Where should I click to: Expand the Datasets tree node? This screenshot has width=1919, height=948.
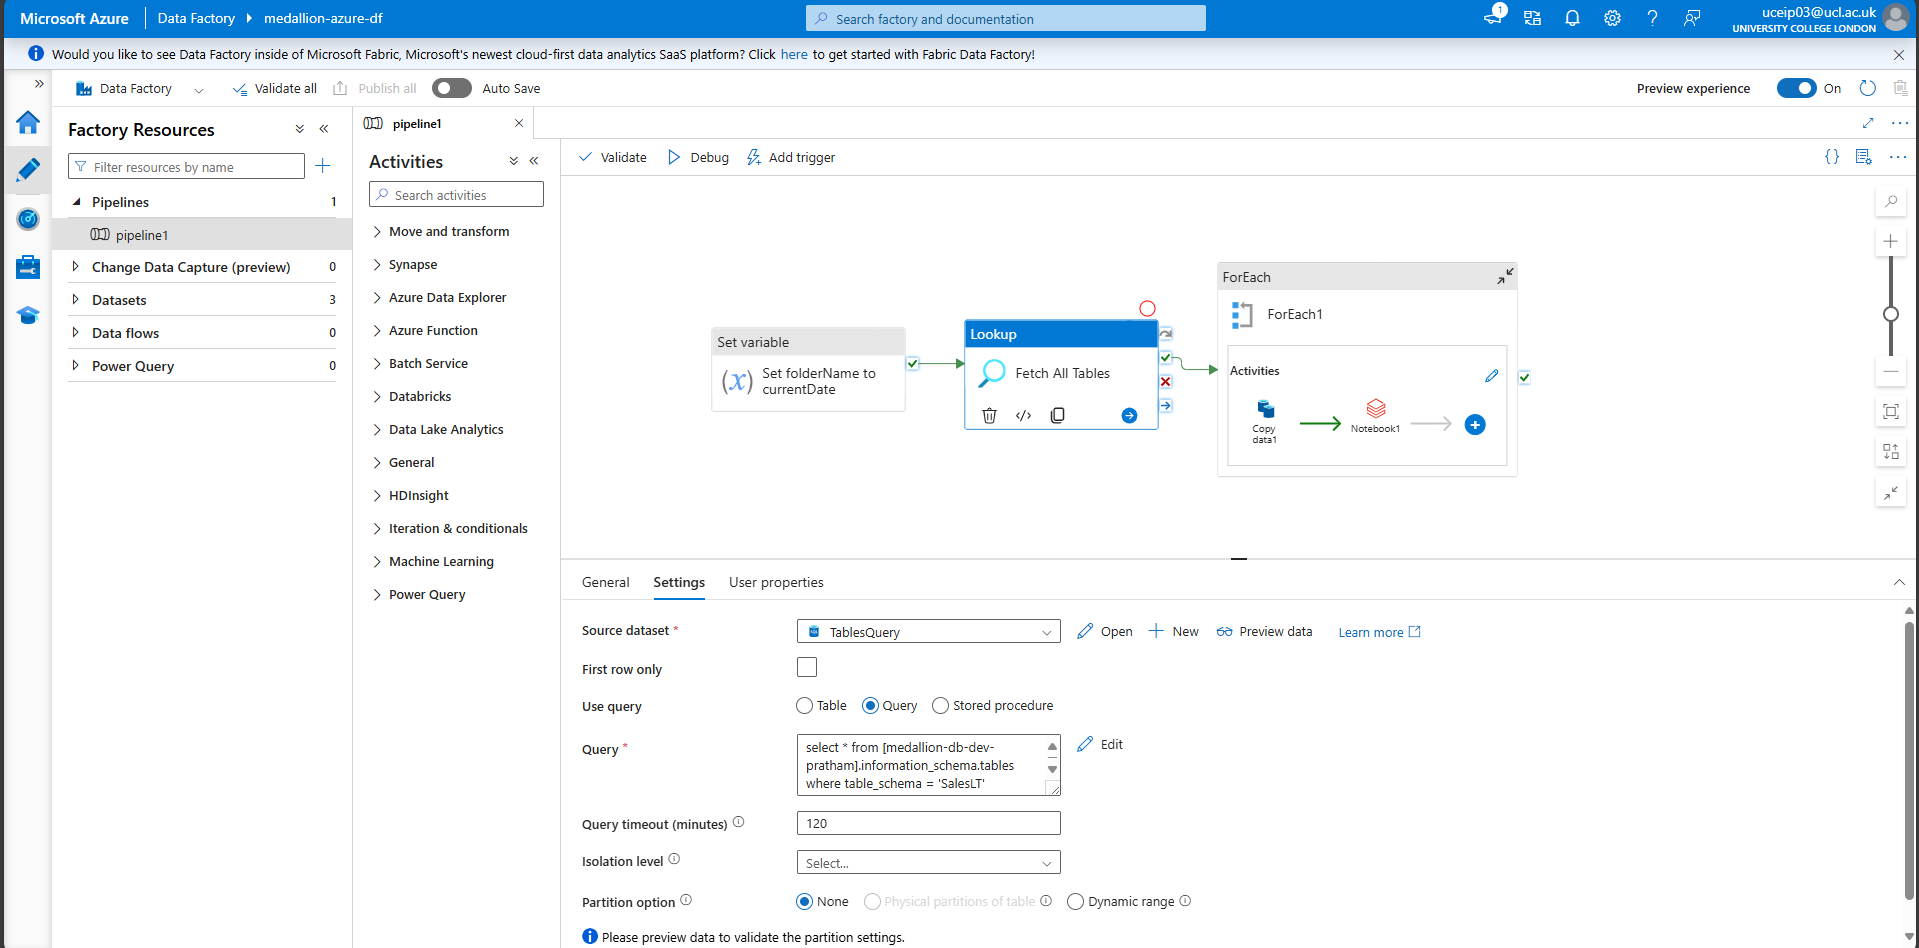coord(76,300)
